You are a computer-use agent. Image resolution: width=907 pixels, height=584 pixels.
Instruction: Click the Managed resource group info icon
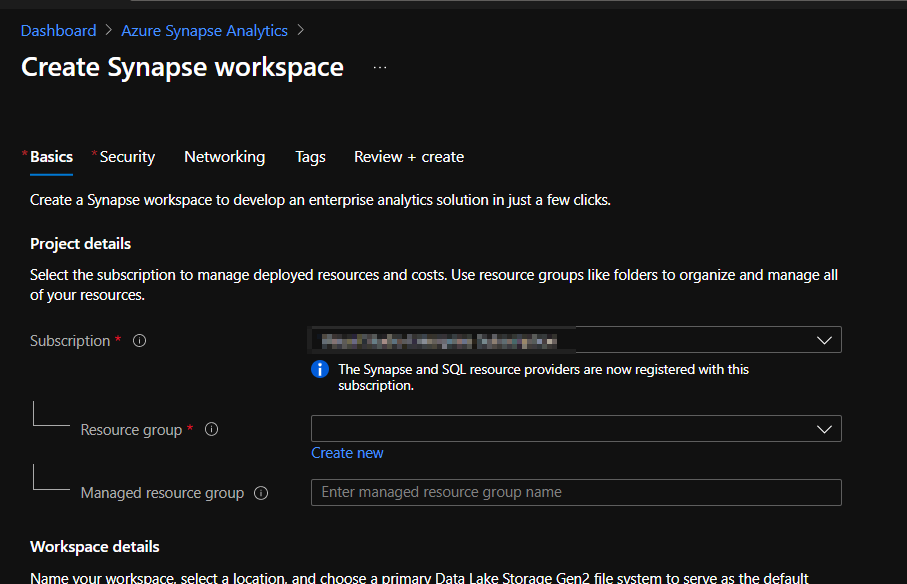point(261,493)
